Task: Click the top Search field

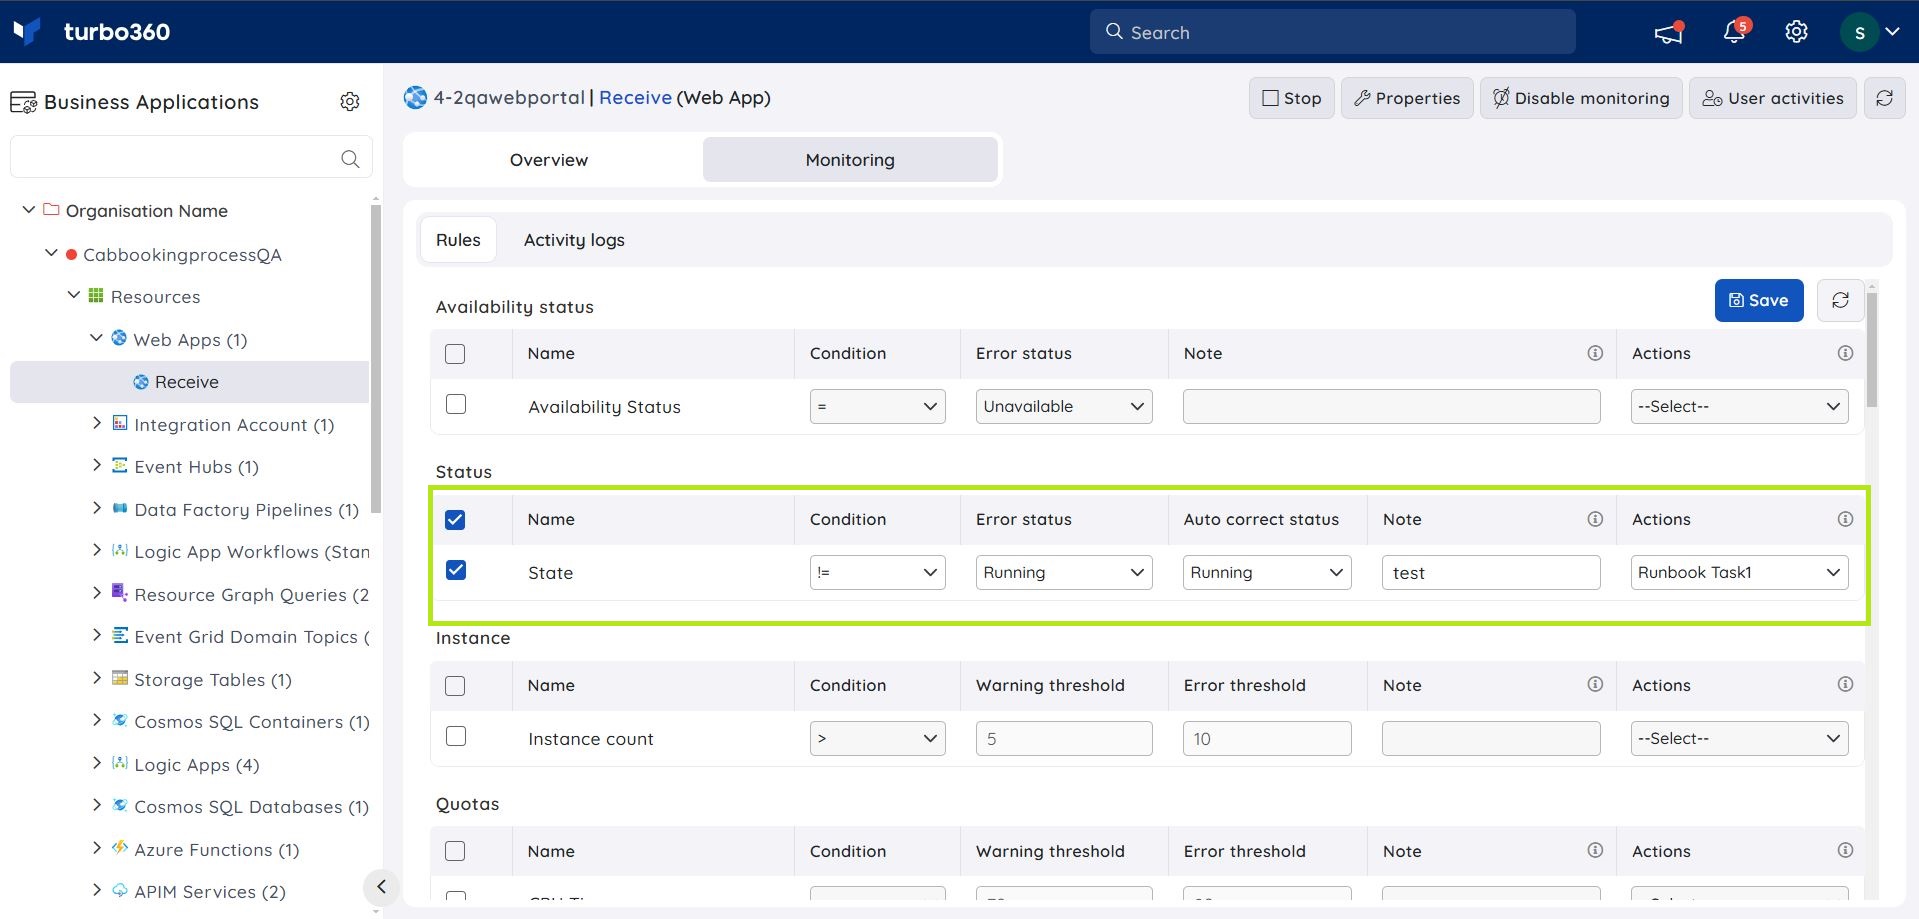Action: [1332, 32]
